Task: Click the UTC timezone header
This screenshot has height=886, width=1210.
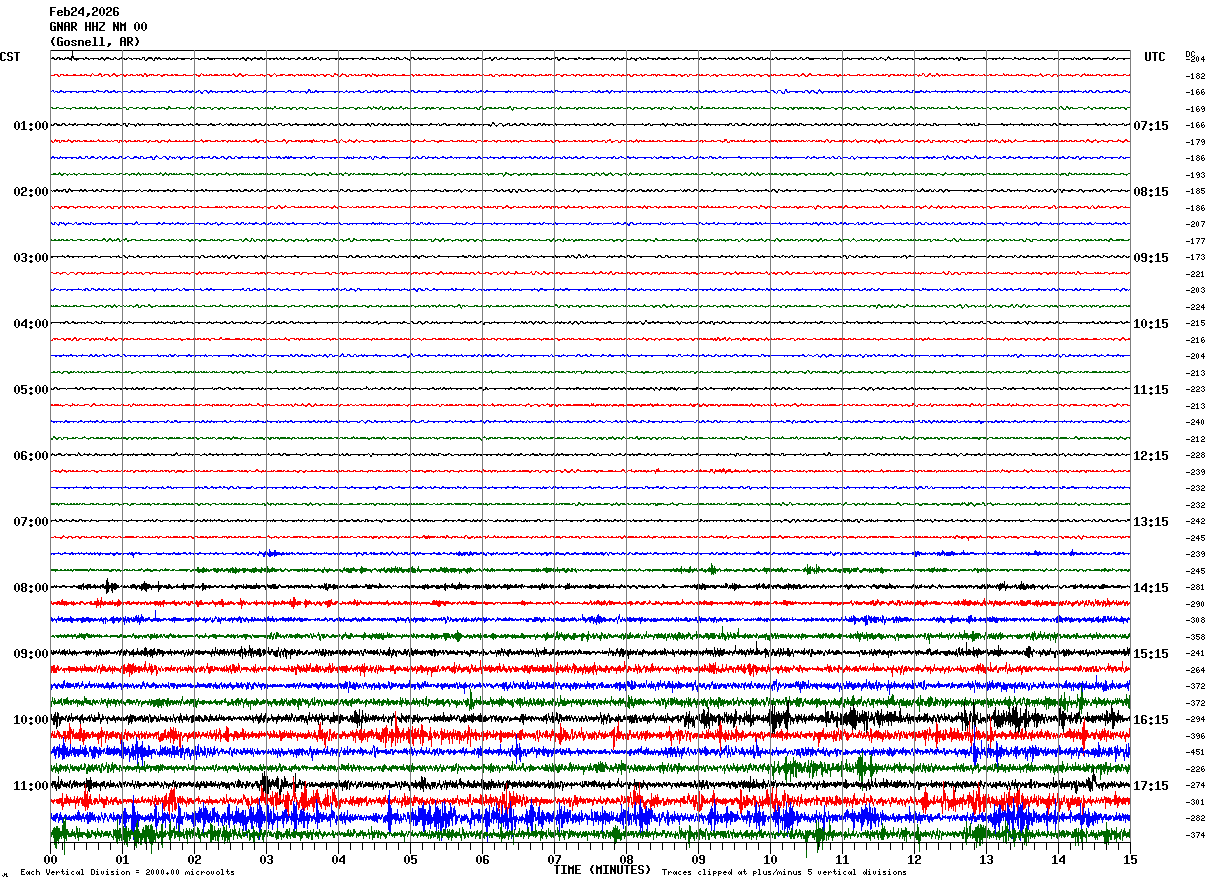Action: pos(1155,57)
